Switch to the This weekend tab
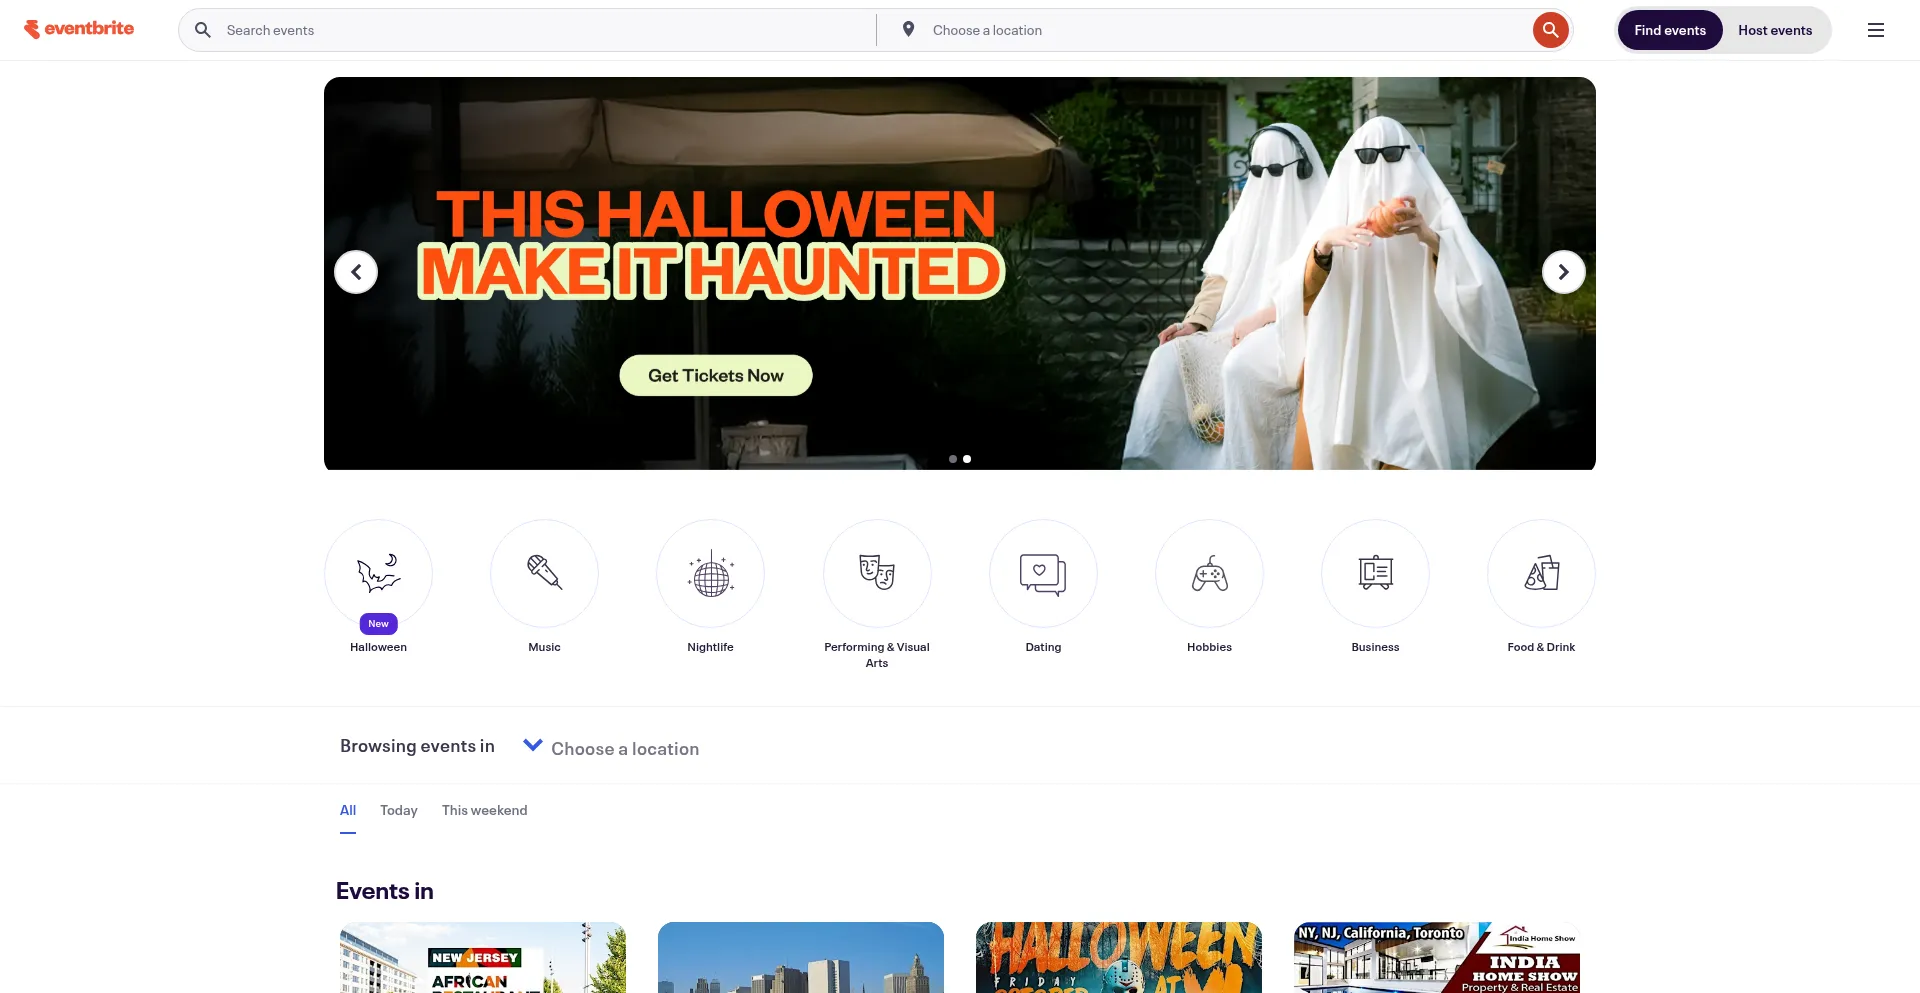1920x993 pixels. tap(484, 810)
